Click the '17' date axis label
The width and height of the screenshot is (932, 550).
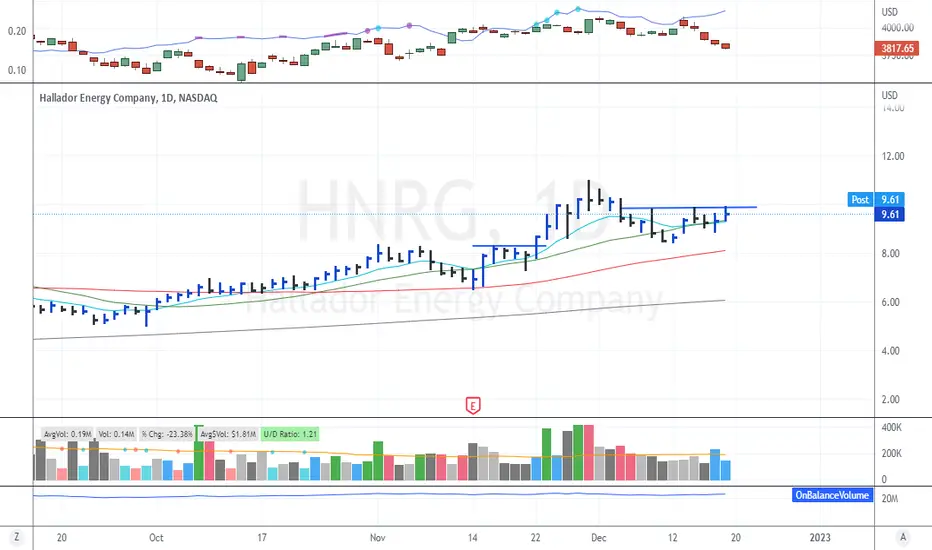coord(262,538)
